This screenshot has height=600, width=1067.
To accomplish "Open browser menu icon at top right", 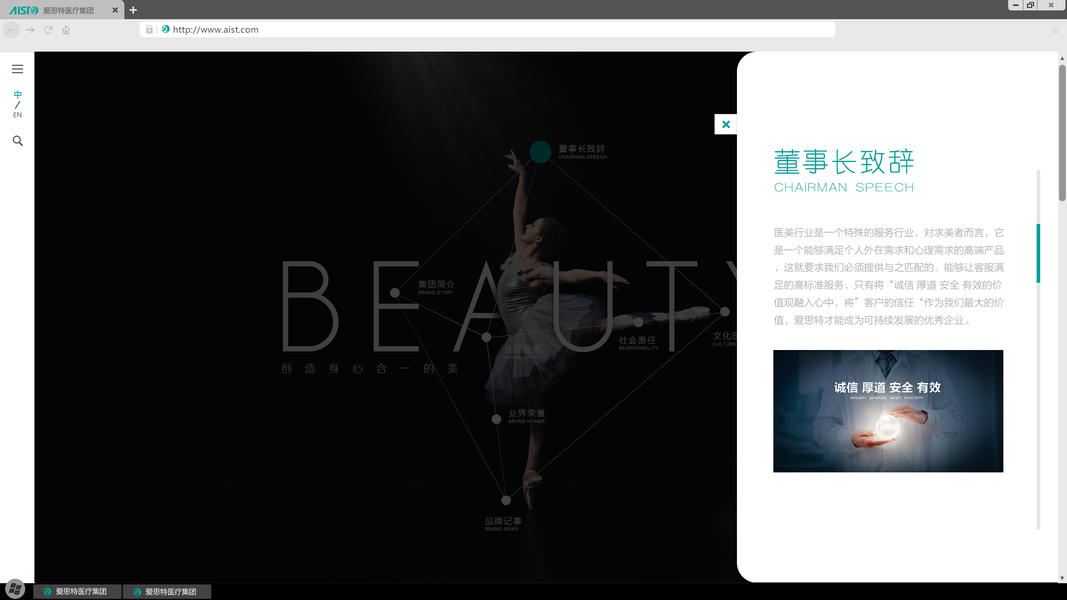I will pyautogui.click(x=1055, y=30).
